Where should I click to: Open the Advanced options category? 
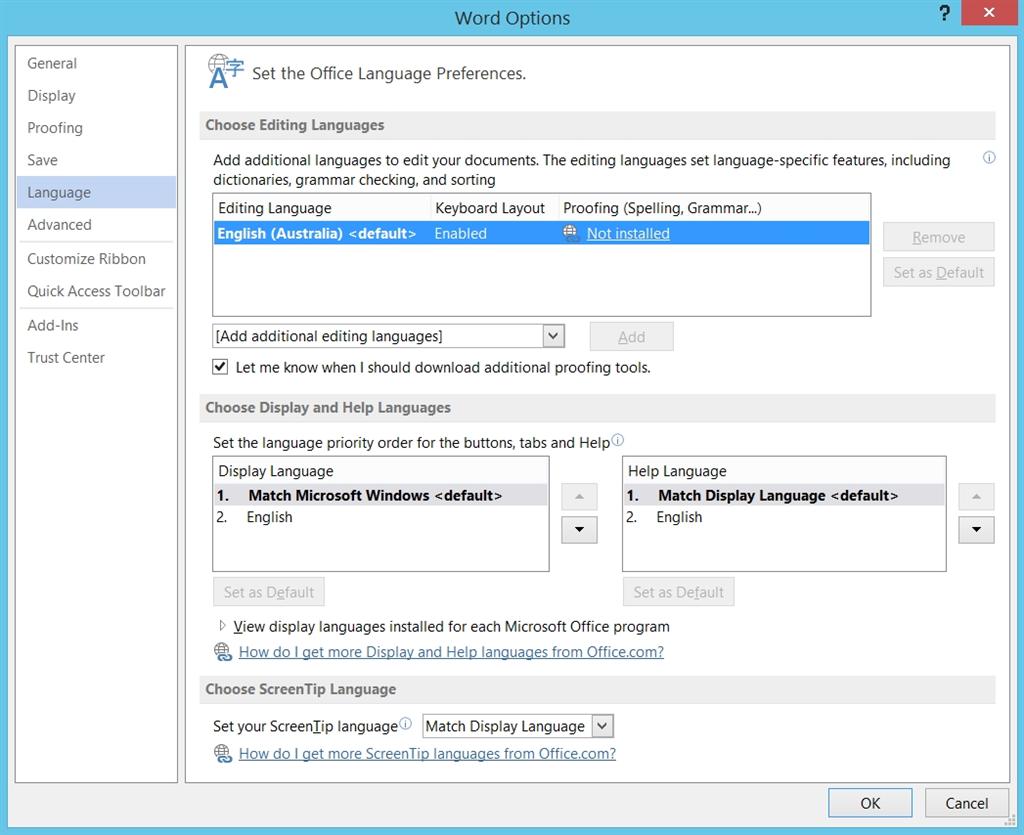click(97, 225)
